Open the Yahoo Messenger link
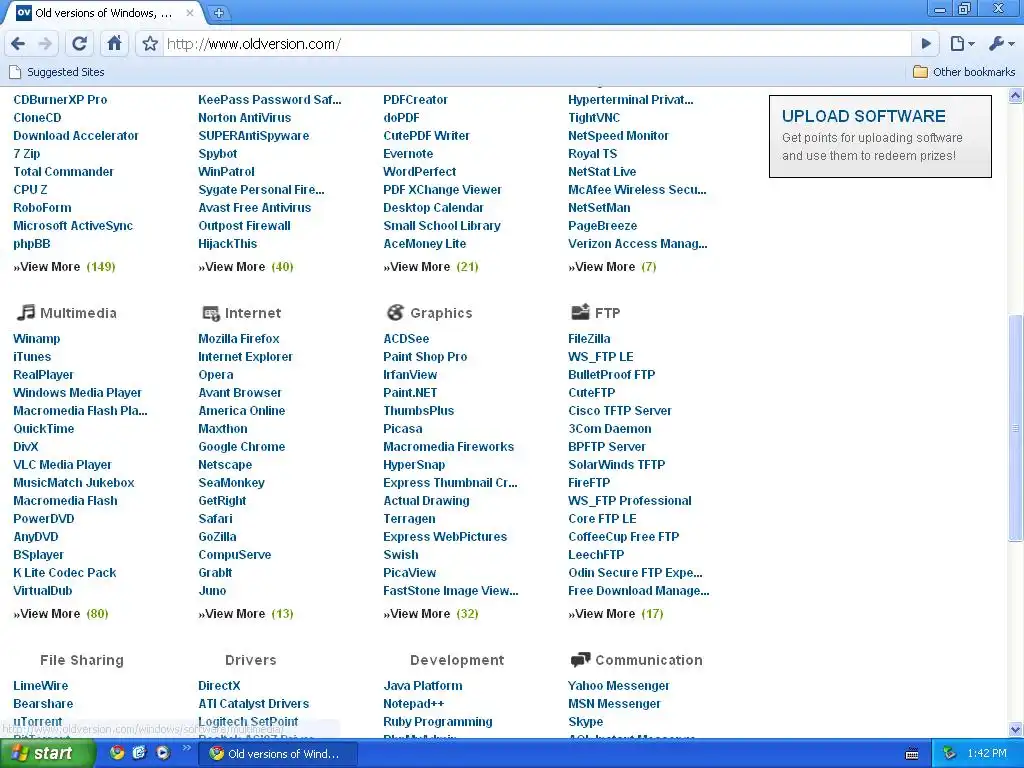 618,685
